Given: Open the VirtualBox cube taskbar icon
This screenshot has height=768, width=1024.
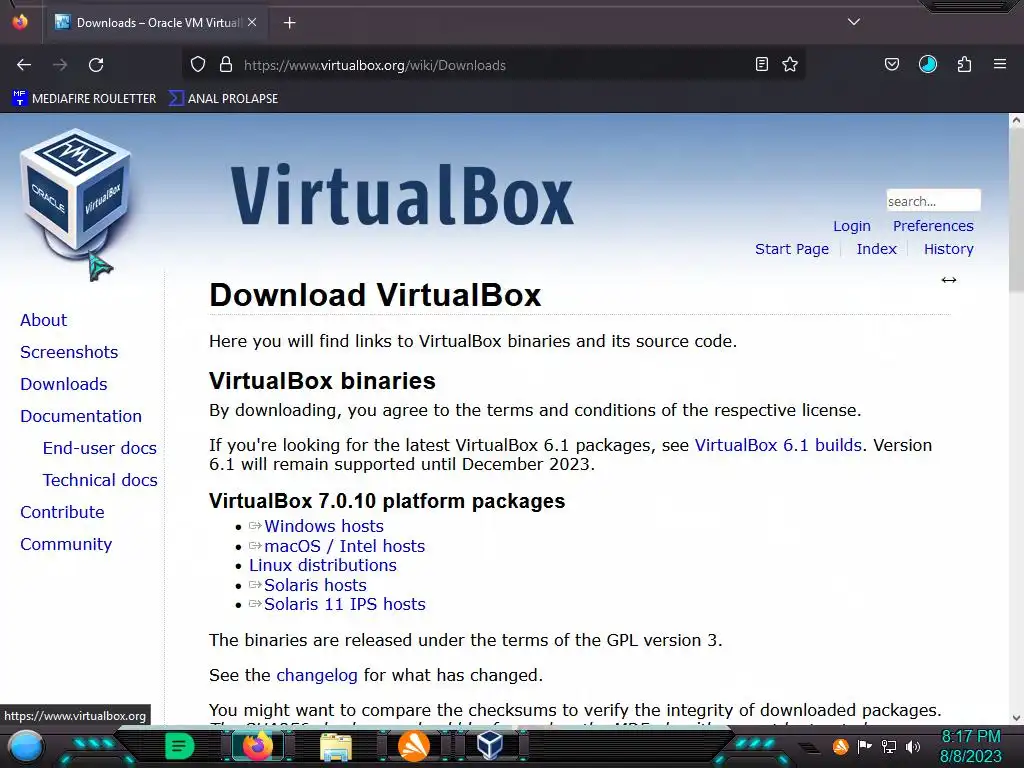Looking at the screenshot, I should 490,744.
